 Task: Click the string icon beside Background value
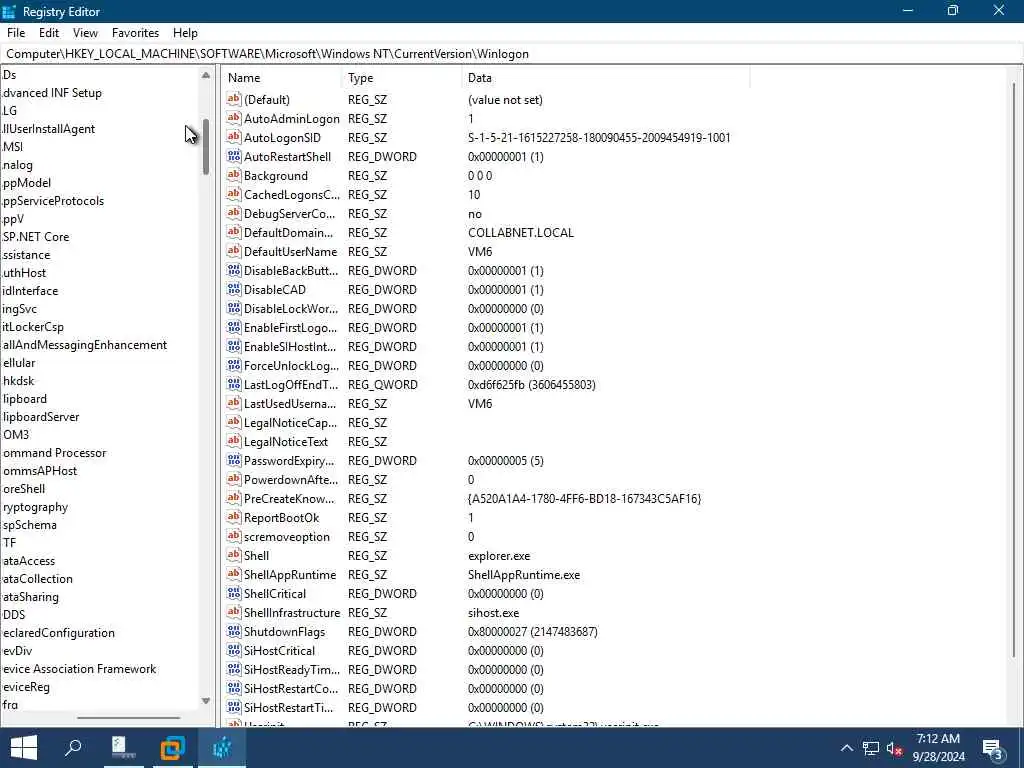click(233, 175)
